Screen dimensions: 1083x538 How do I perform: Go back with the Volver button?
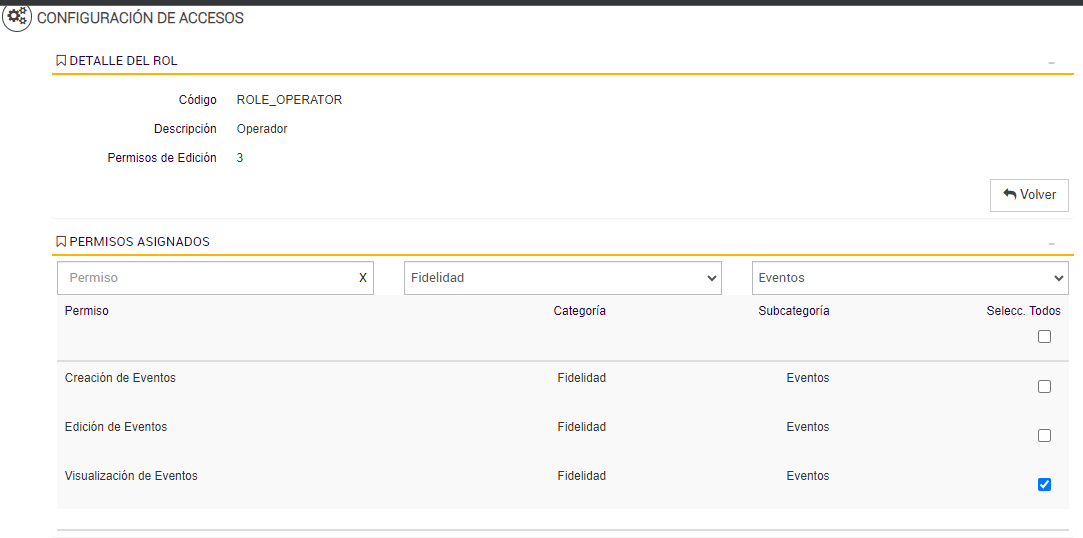point(1029,195)
